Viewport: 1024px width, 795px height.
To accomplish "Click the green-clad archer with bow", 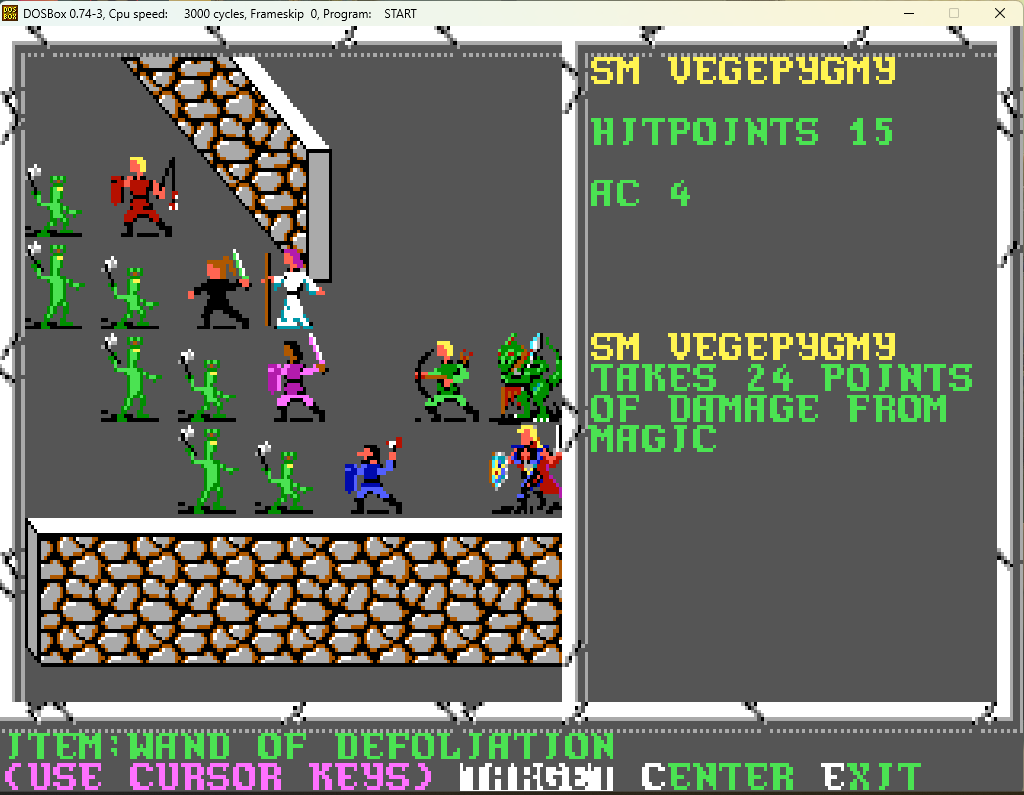I will [x=445, y=381].
